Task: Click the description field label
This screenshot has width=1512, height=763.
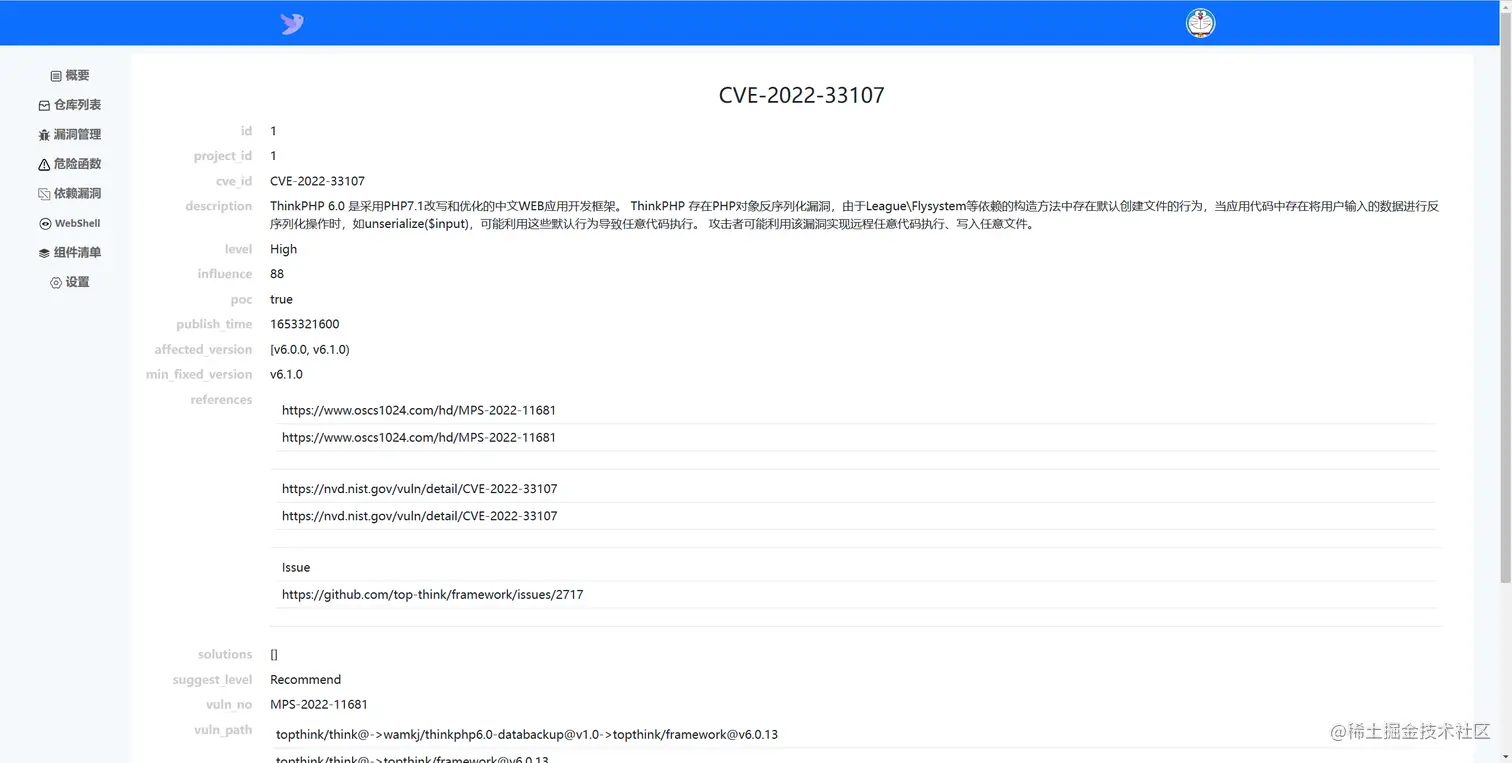Action: coord(219,206)
